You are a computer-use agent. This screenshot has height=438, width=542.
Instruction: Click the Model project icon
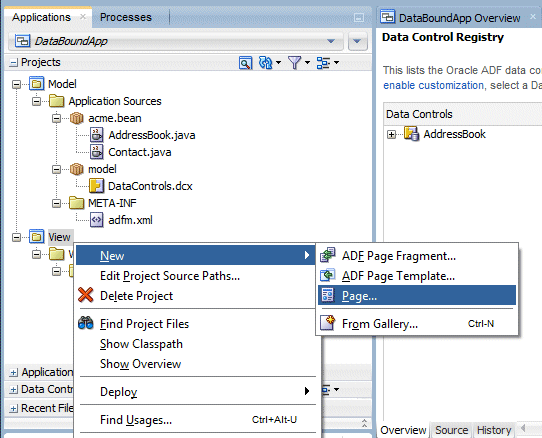(x=36, y=84)
